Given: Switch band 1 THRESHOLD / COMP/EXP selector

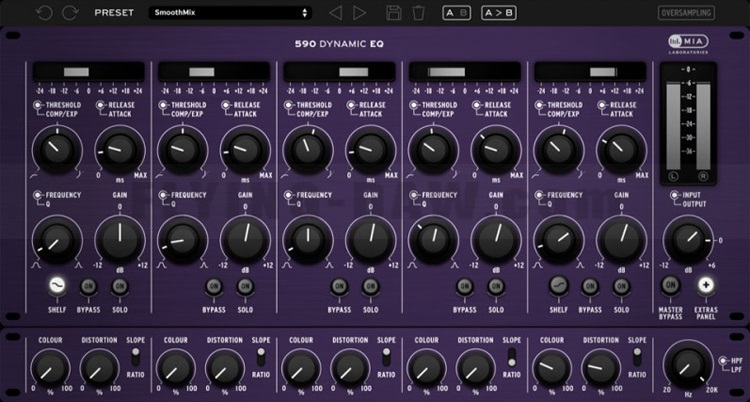Looking at the screenshot, I should pyautogui.click(x=38, y=105).
